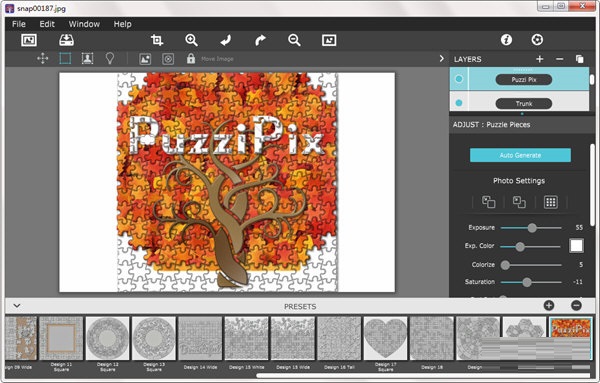Select the rectangular selection tool
The height and width of the screenshot is (383, 600).
(65, 59)
